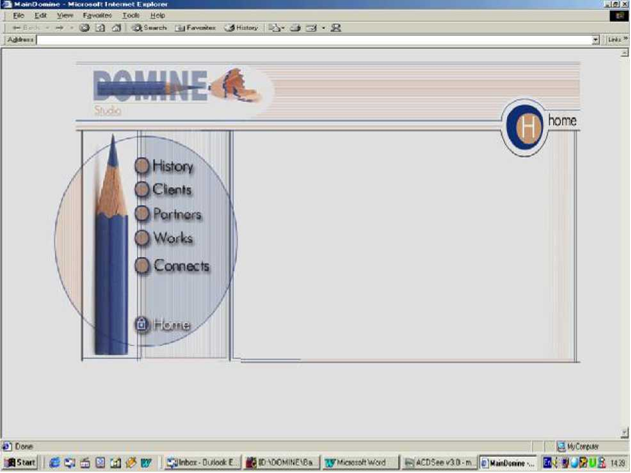The width and height of the screenshot is (631, 473).
Task: Switch to Microsoft Word taskbar button
Action: point(360,463)
